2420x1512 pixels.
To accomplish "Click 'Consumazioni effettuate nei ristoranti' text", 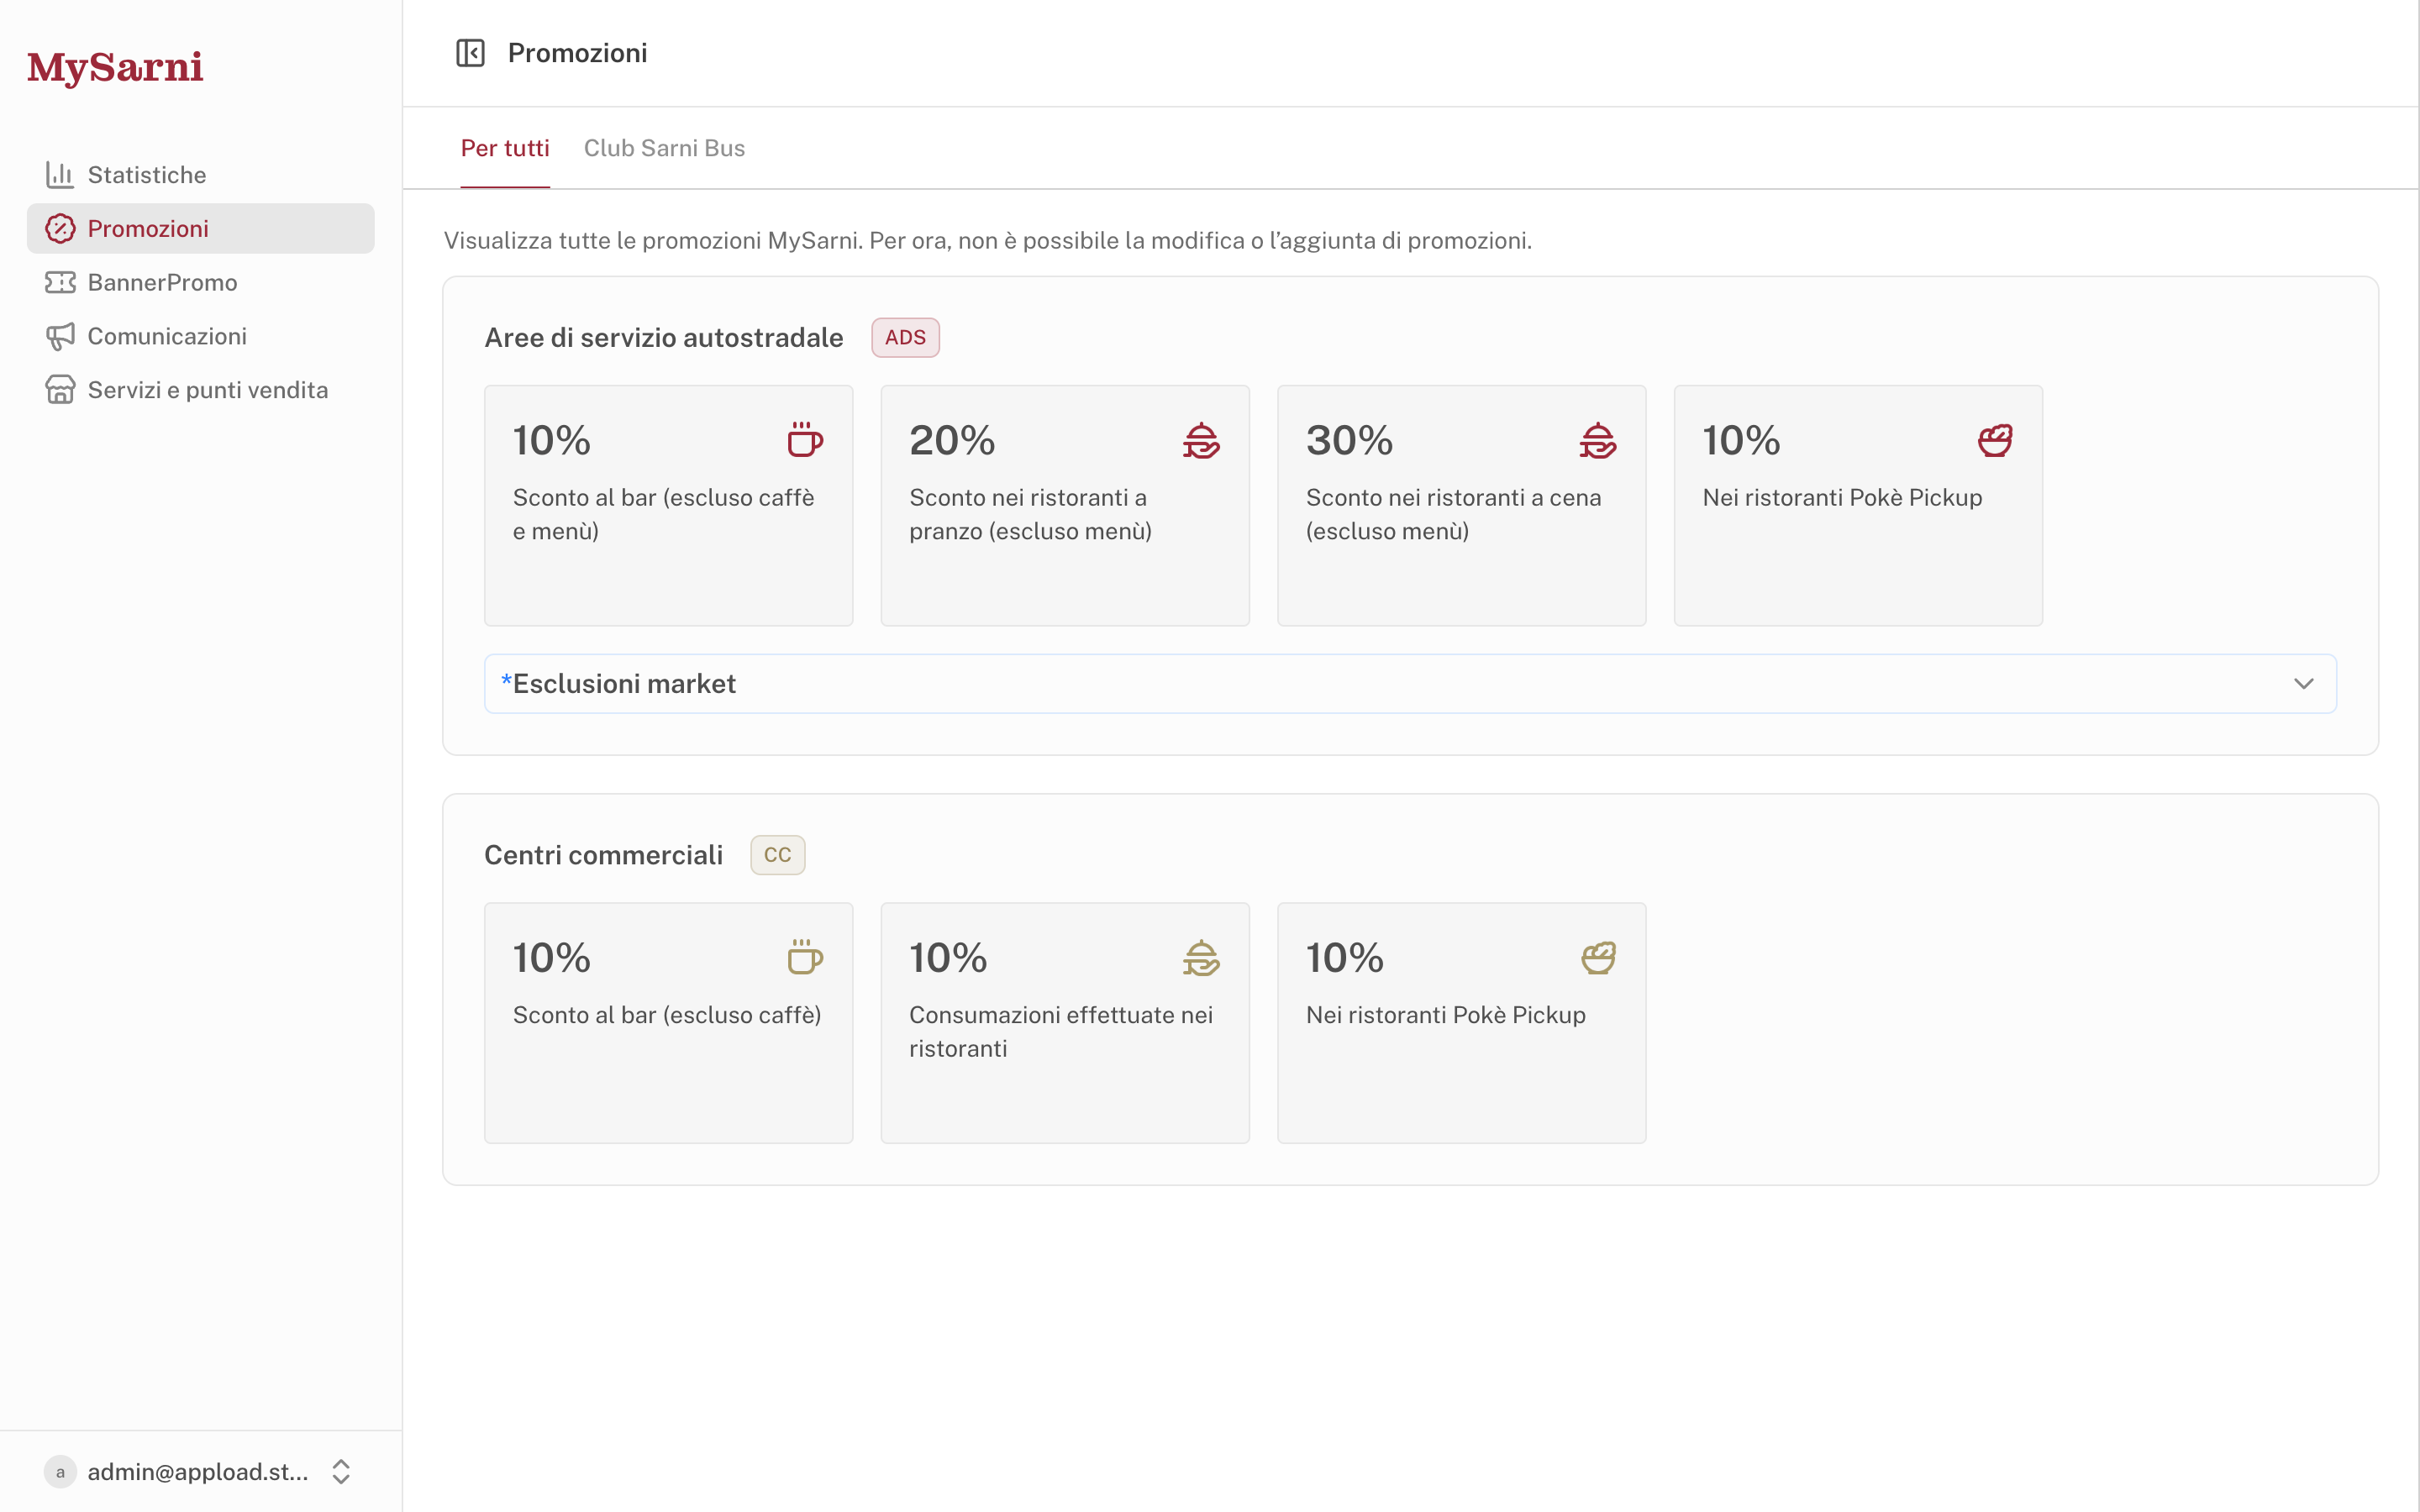I will pyautogui.click(x=1061, y=1032).
